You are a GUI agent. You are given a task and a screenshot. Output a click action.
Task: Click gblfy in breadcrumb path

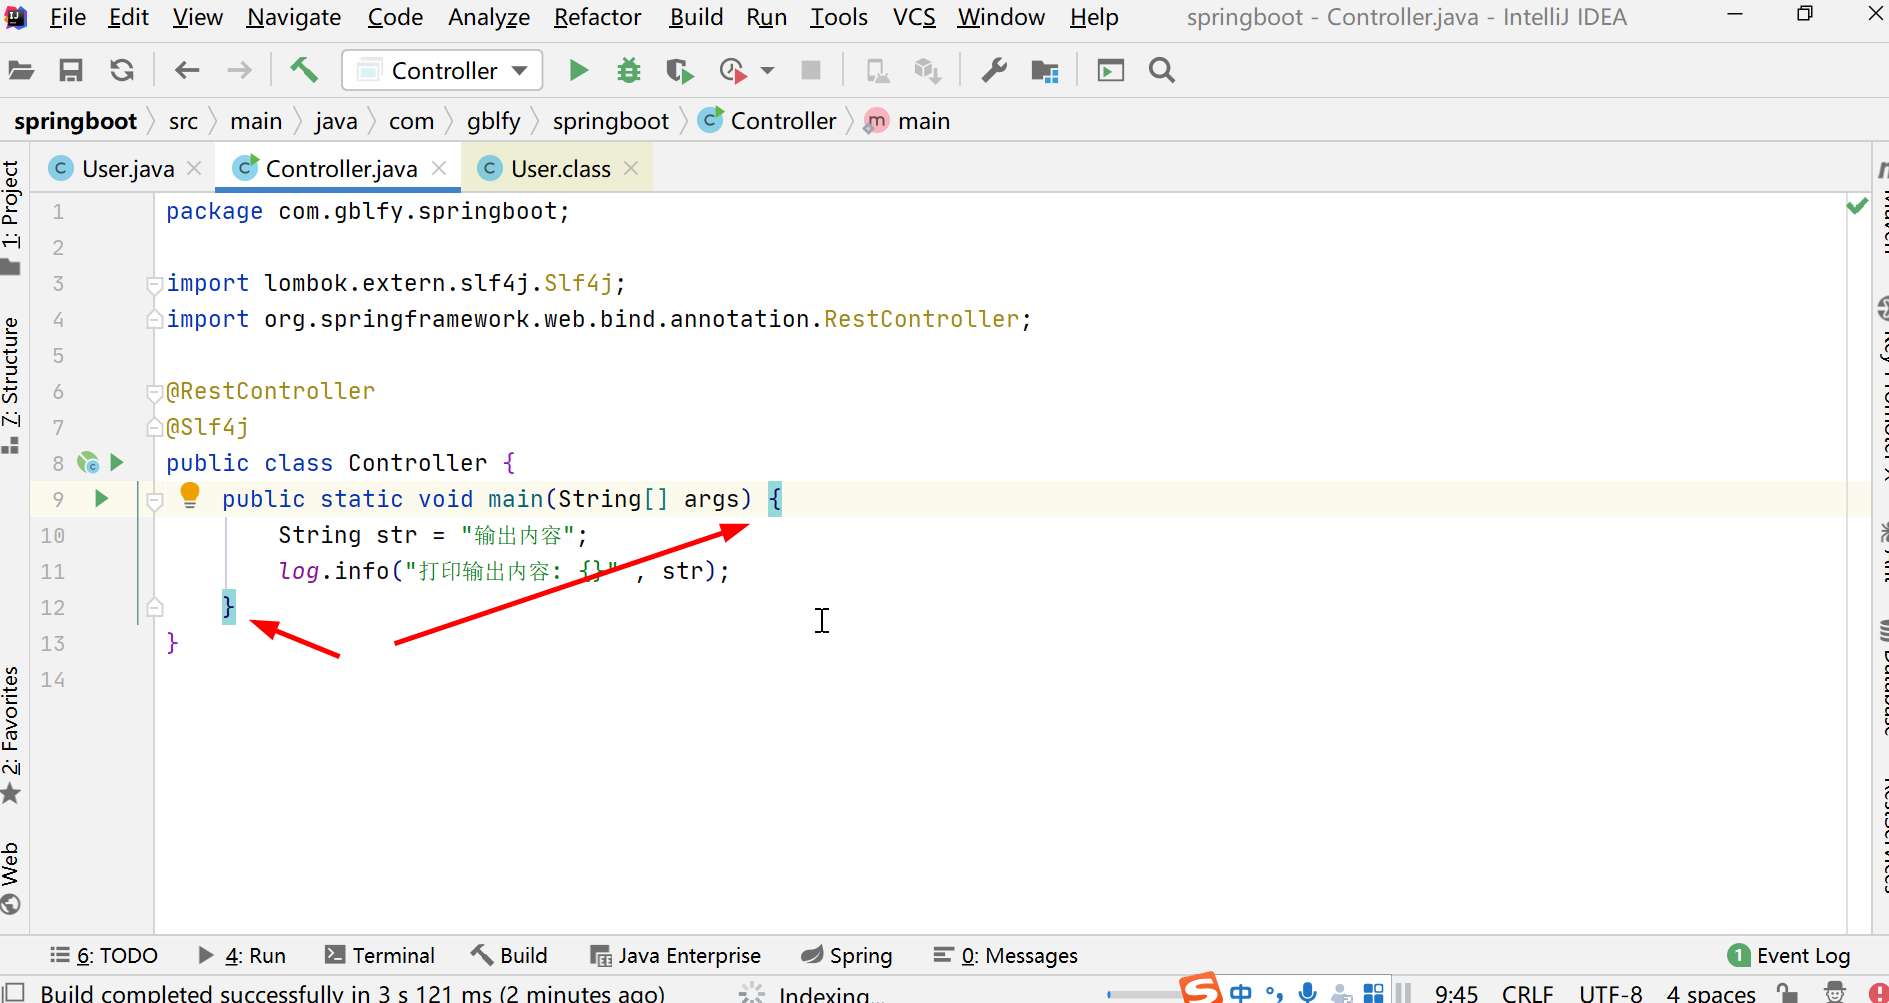tap(493, 121)
